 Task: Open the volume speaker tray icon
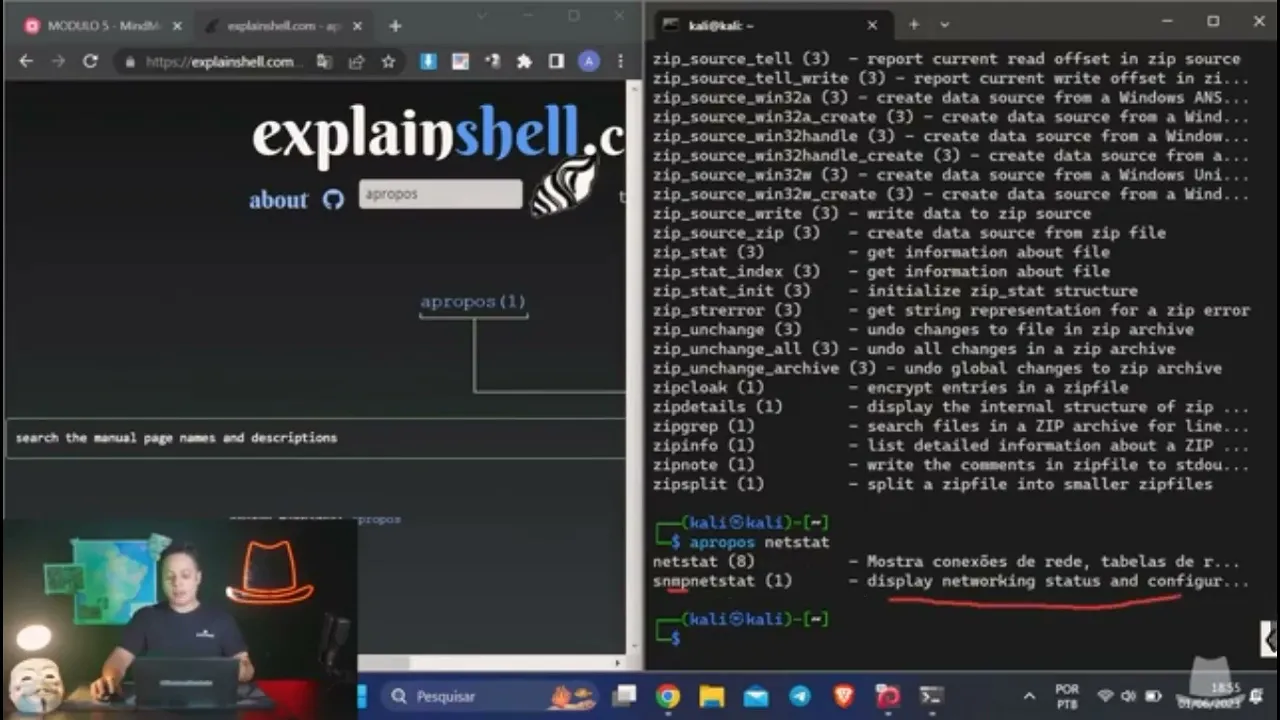point(1129,696)
